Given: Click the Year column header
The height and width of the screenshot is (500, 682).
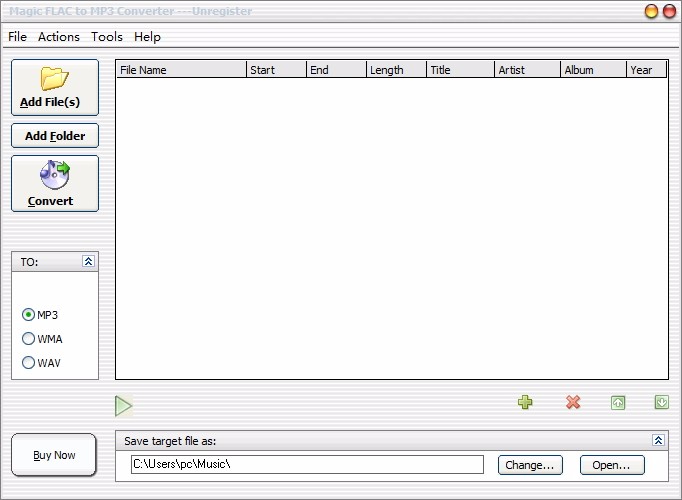Looking at the screenshot, I should pyautogui.click(x=647, y=70).
